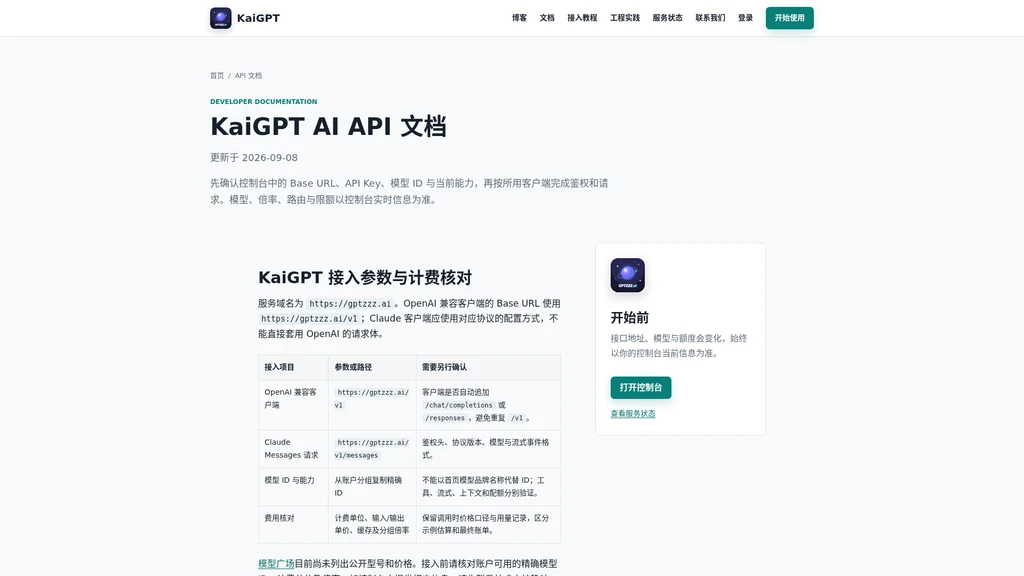The width and height of the screenshot is (1024, 576).
Task: Click the 需要另行确认 table header
Action: click(x=488, y=367)
